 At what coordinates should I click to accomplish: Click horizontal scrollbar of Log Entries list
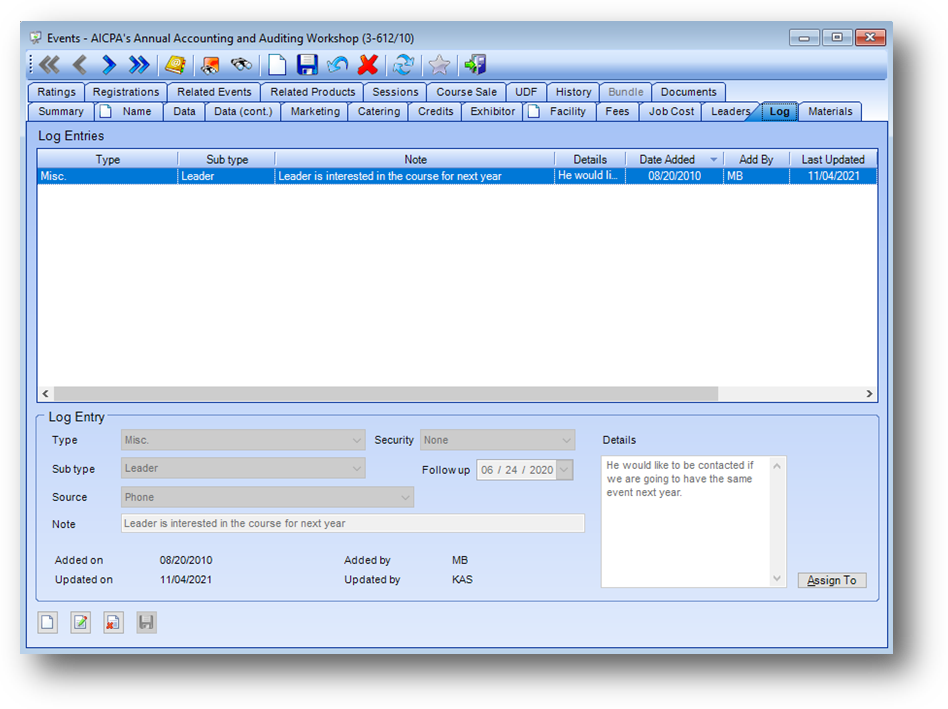[386, 393]
